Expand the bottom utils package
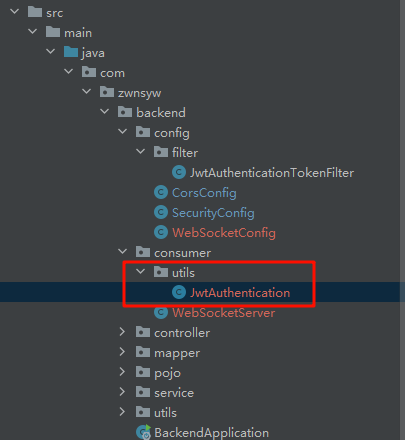The image size is (405, 440). (x=122, y=412)
